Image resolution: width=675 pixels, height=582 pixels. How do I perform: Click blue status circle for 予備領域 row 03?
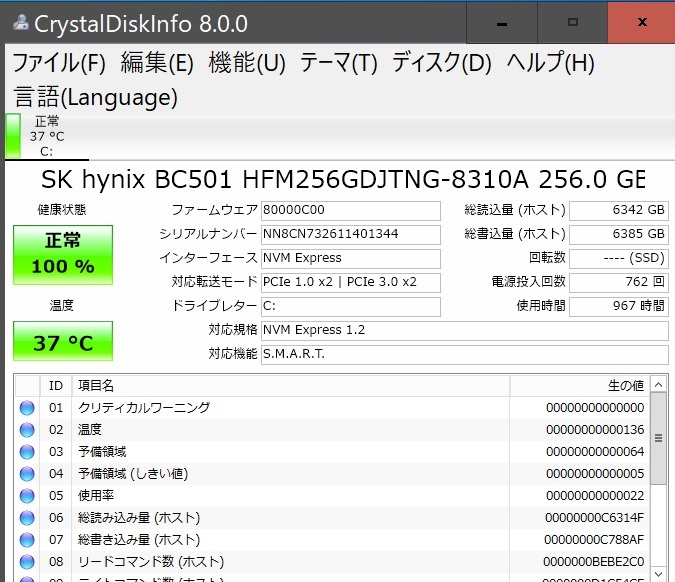click(x=27, y=452)
